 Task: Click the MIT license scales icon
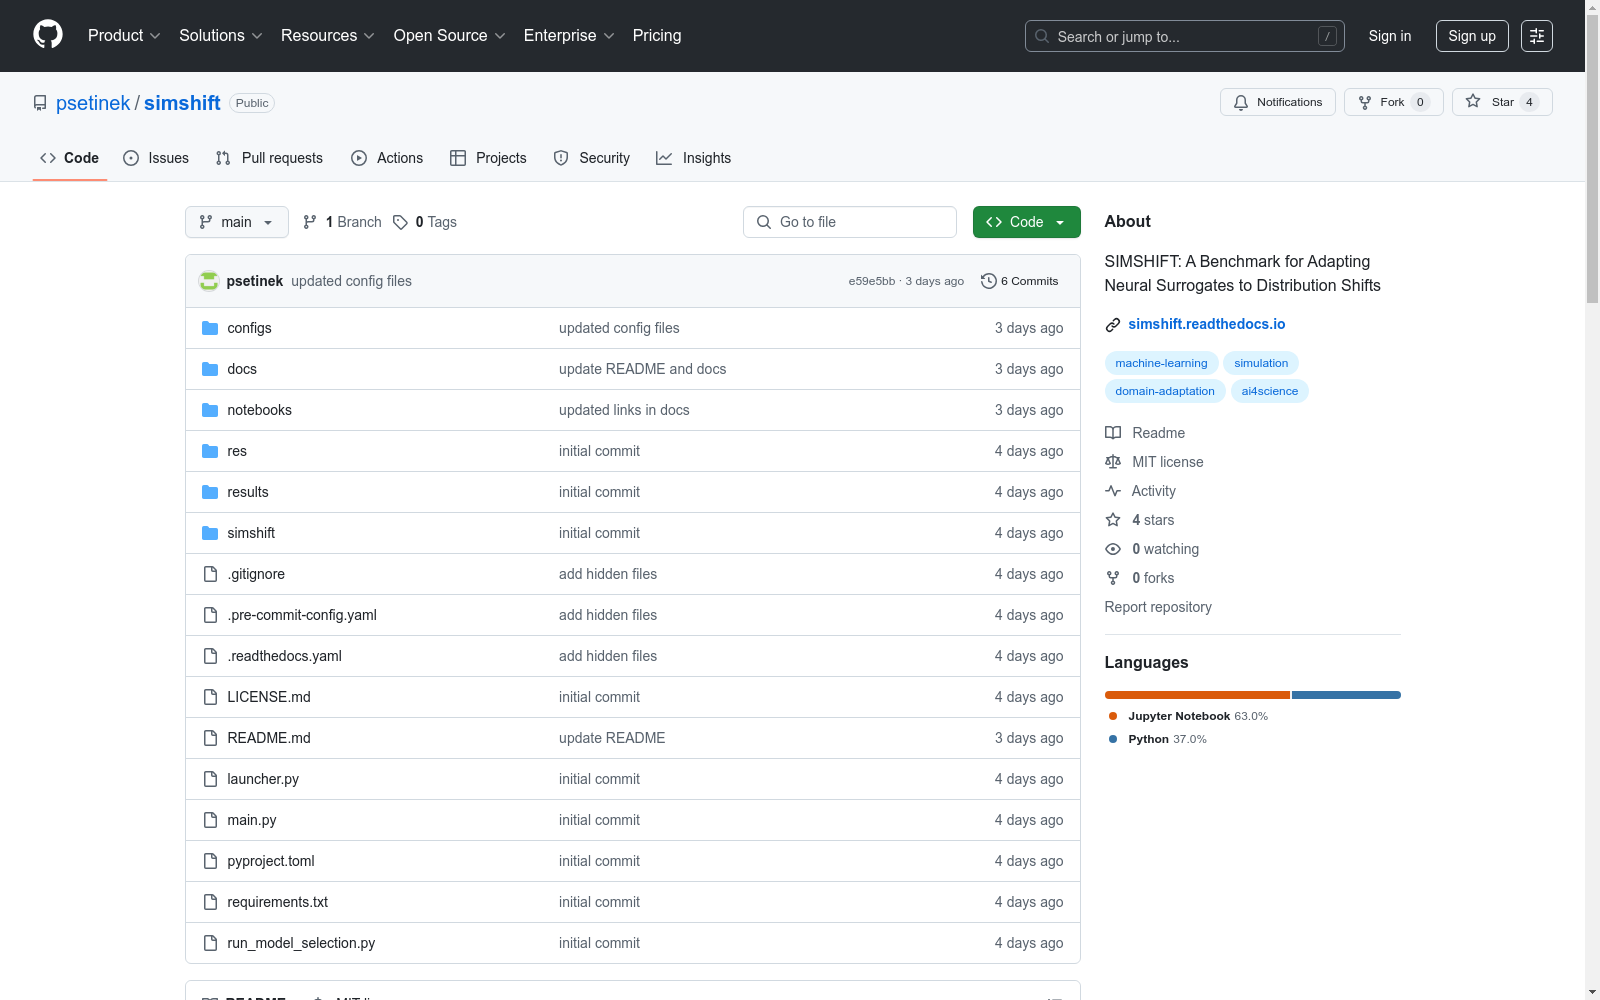tap(1113, 462)
